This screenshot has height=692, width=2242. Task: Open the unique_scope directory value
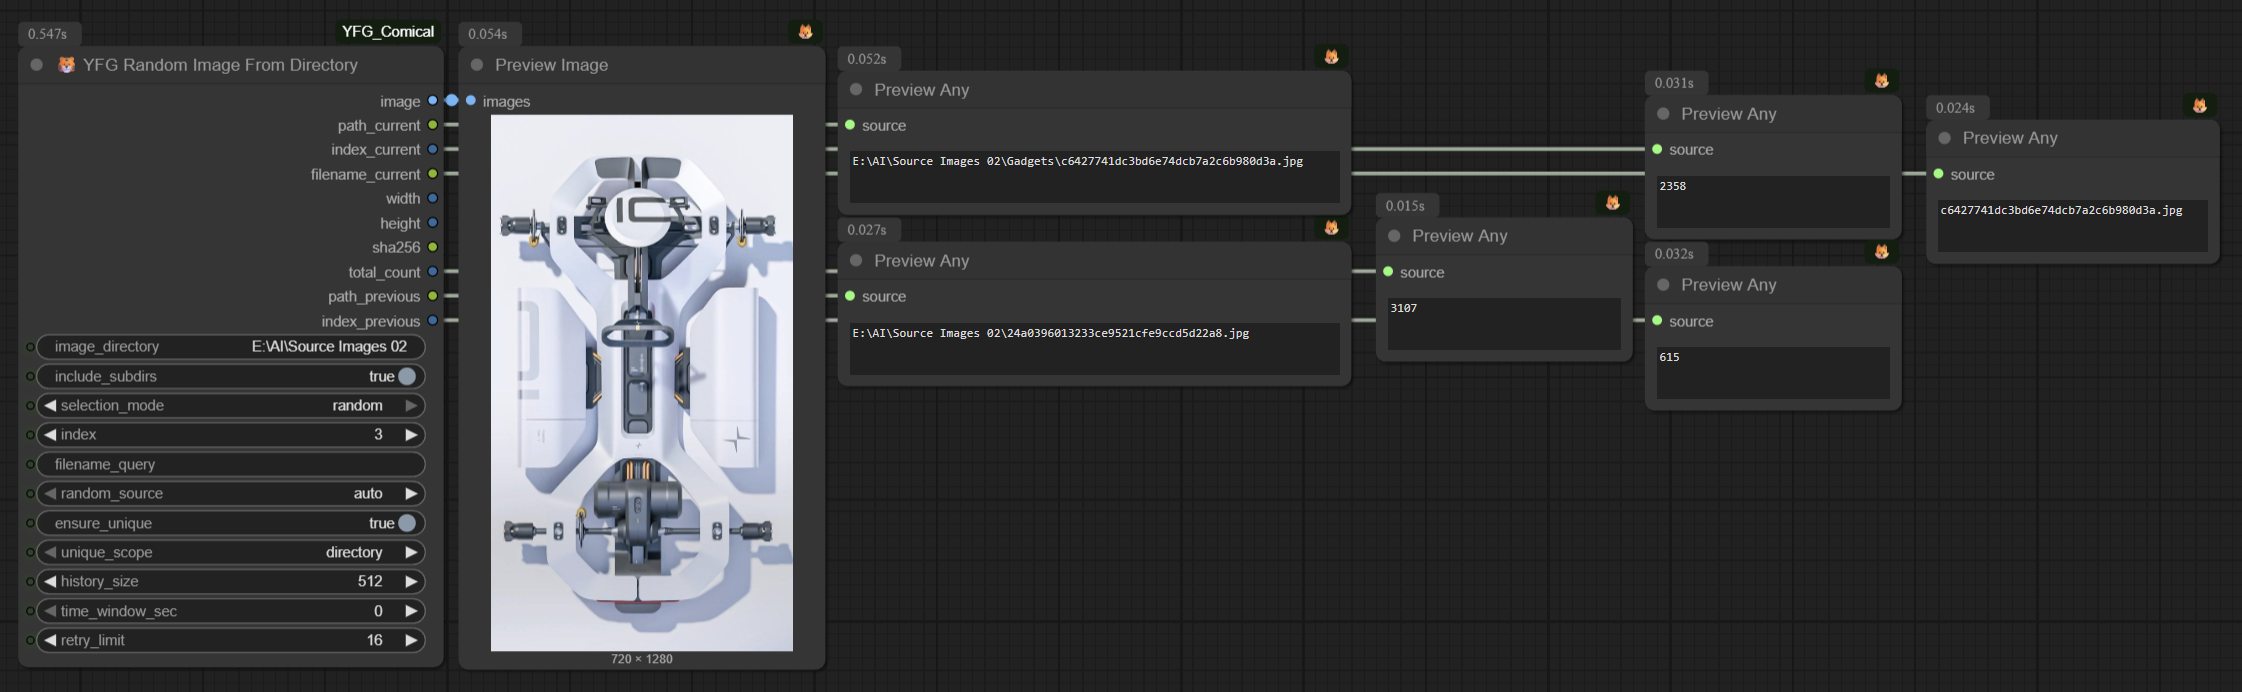pyautogui.click(x=354, y=552)
